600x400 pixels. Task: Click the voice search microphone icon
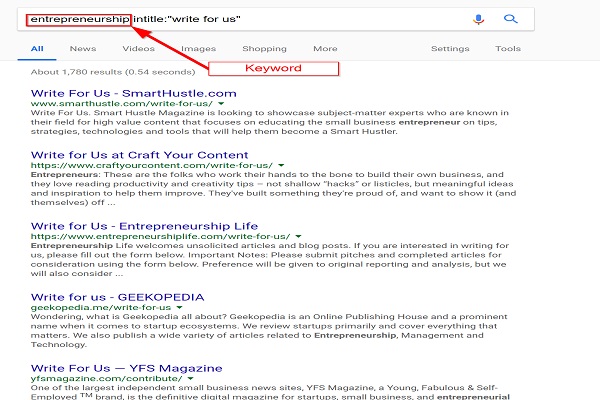pyautogui.click(x=478, y=19)
